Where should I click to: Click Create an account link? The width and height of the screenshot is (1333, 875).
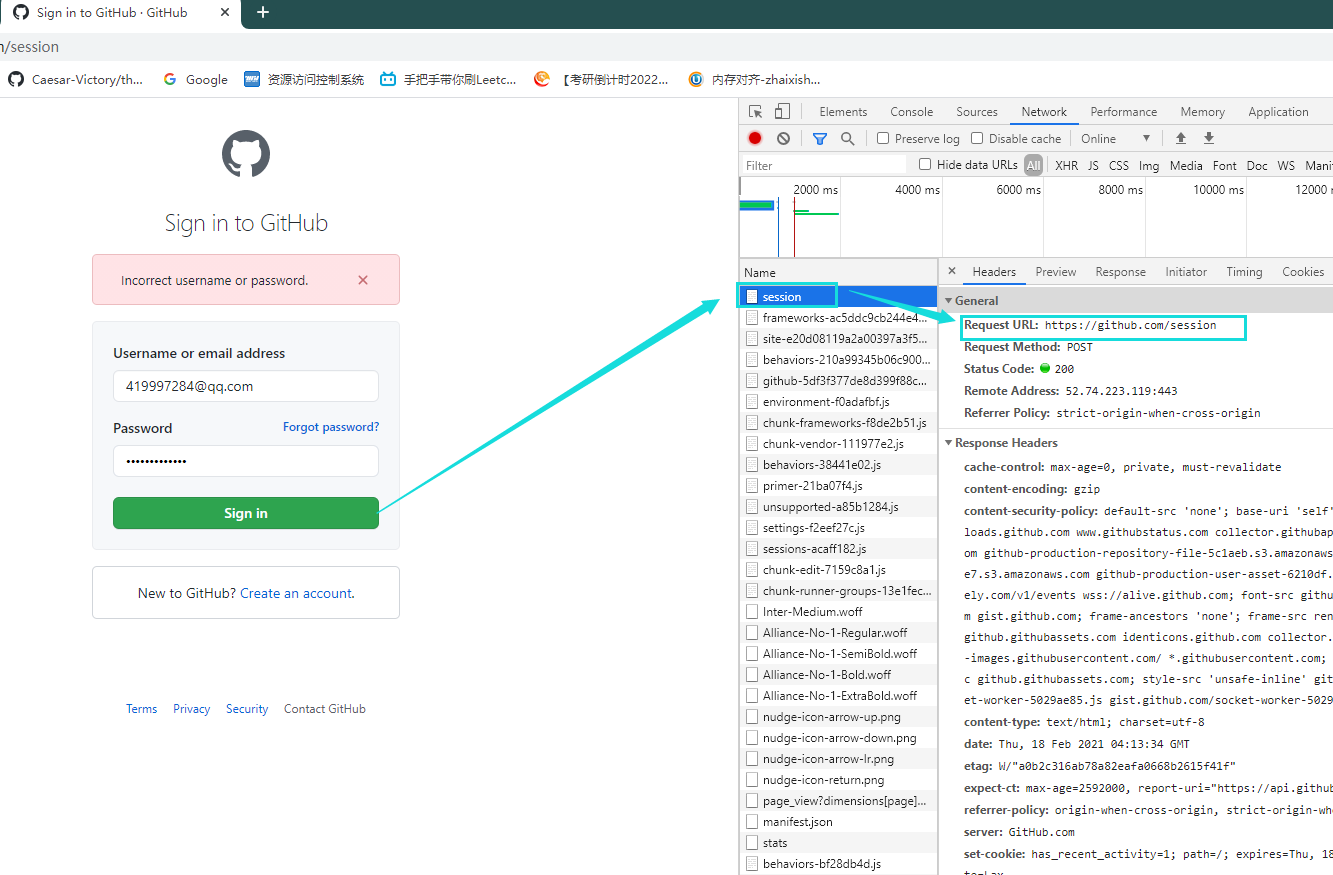pos(296,593)
